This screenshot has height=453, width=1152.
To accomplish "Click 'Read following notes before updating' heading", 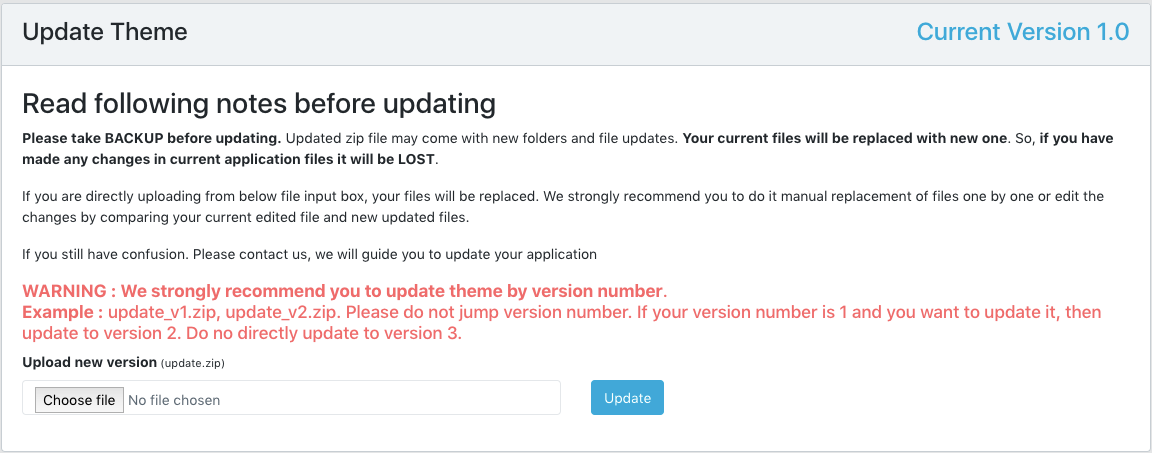I will pyautogui.click(x=259, y=103).
